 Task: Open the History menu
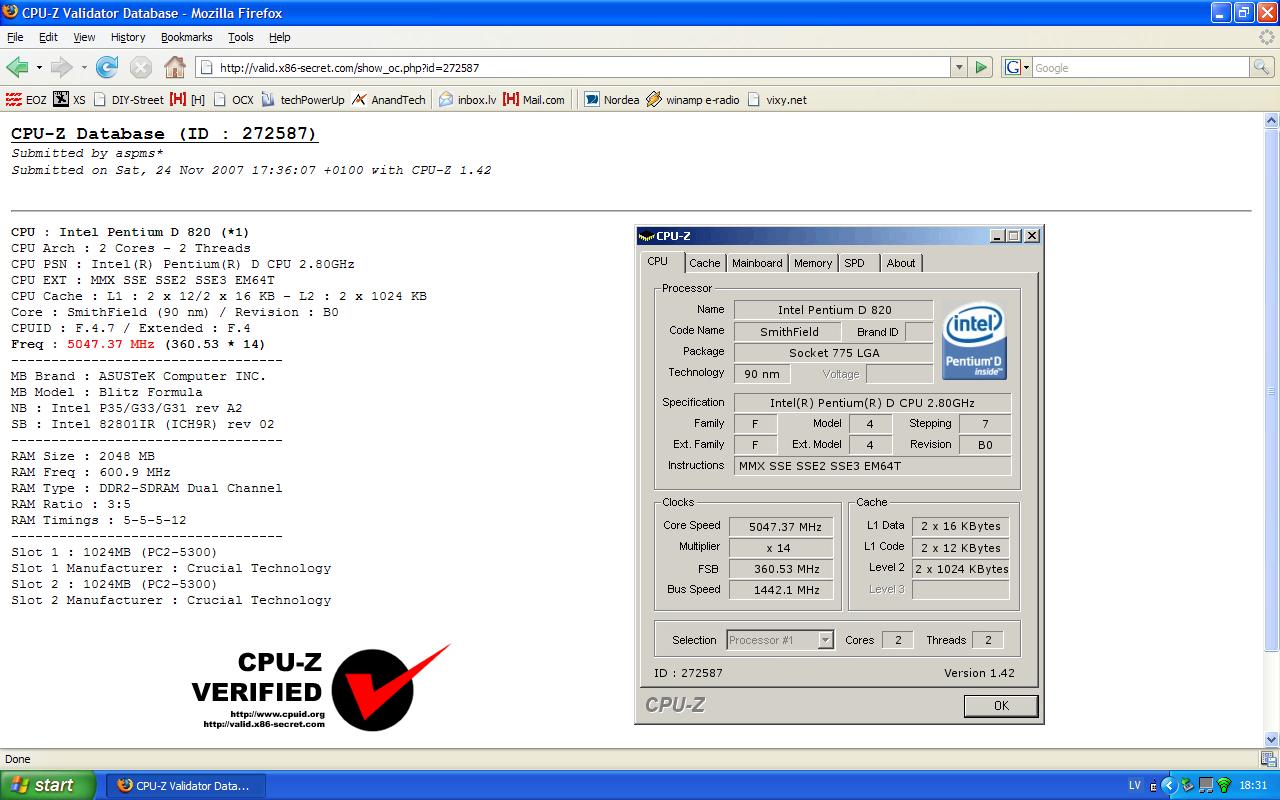coord(128,37)
